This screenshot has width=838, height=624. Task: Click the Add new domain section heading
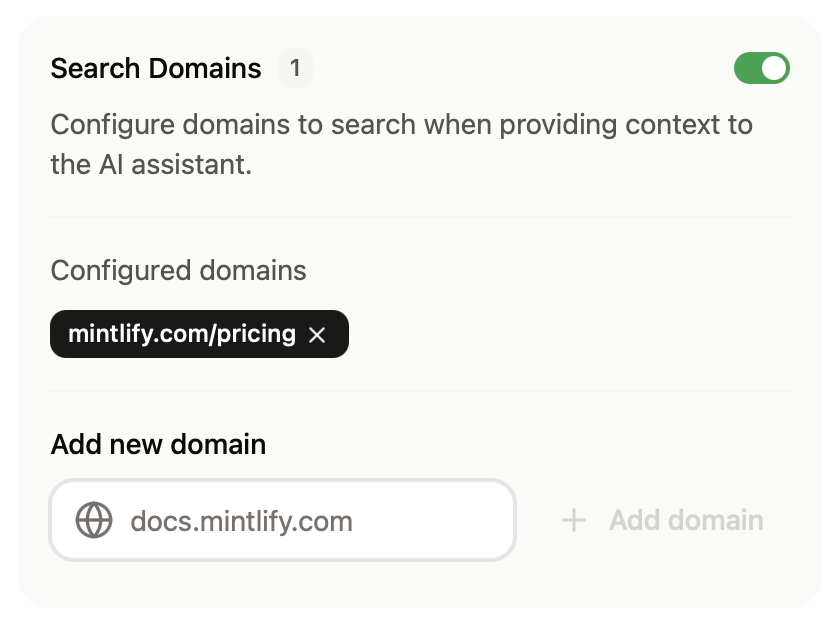[x=157, y=444]
